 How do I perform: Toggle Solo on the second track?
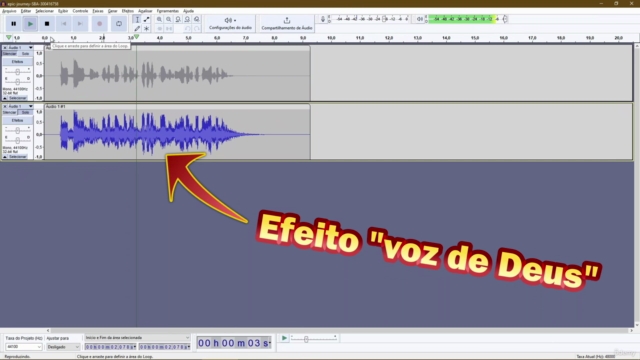click(x=25, y=113)
